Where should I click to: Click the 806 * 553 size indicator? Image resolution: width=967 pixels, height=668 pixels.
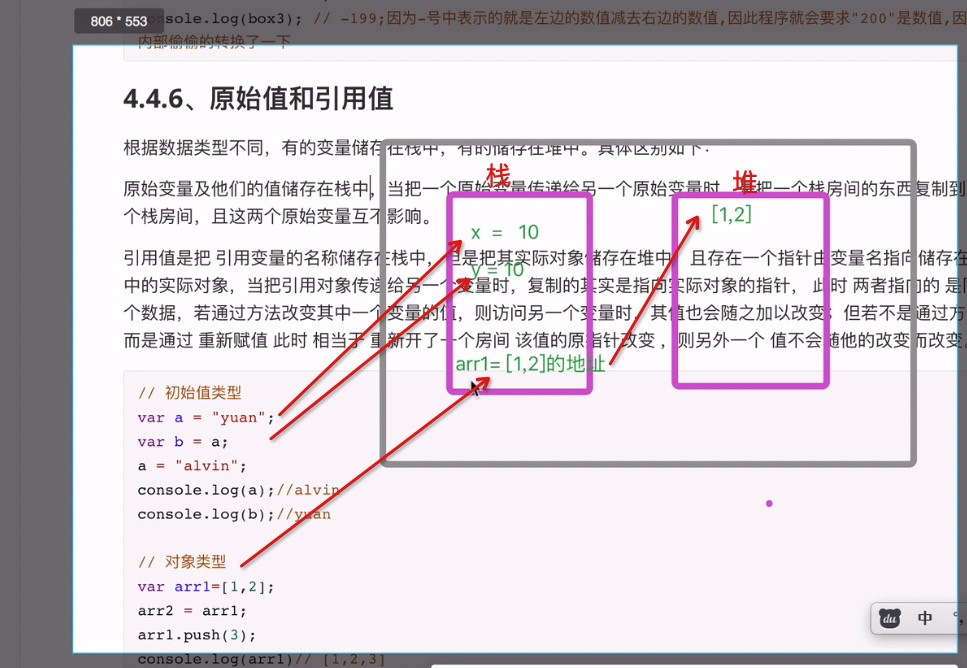[118, 21]
